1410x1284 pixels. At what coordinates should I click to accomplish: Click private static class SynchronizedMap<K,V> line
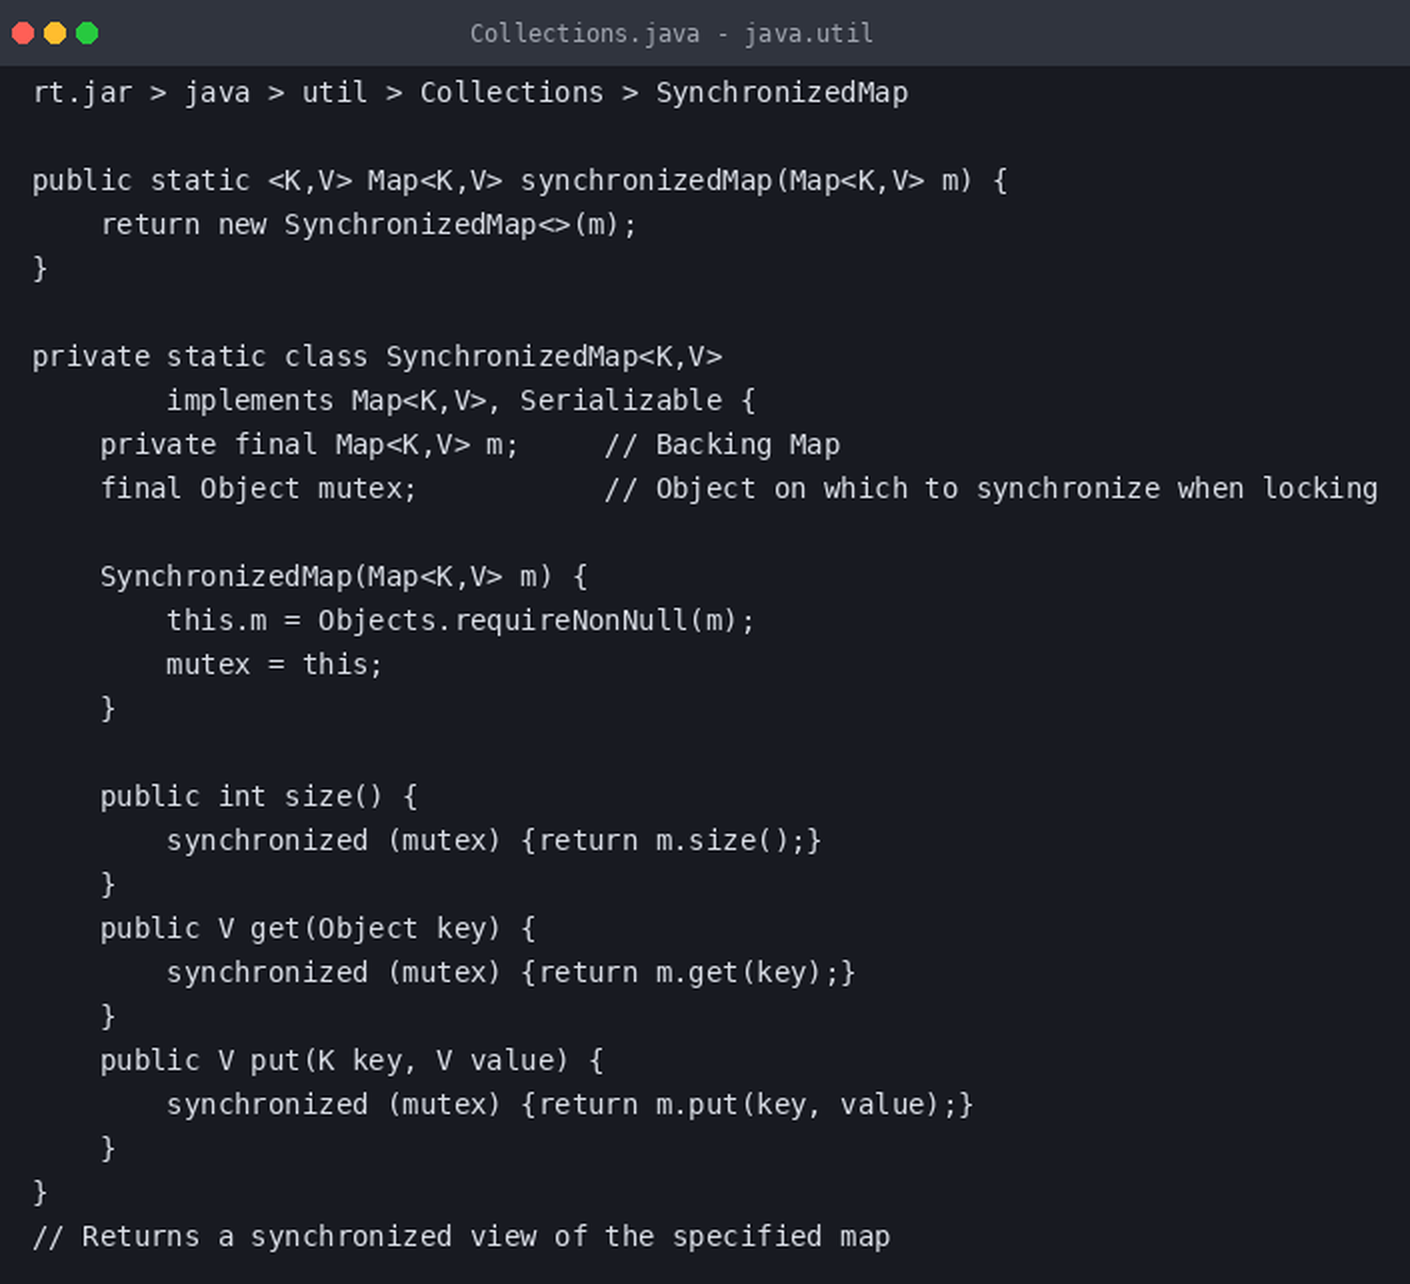click(x=377, y=357)
